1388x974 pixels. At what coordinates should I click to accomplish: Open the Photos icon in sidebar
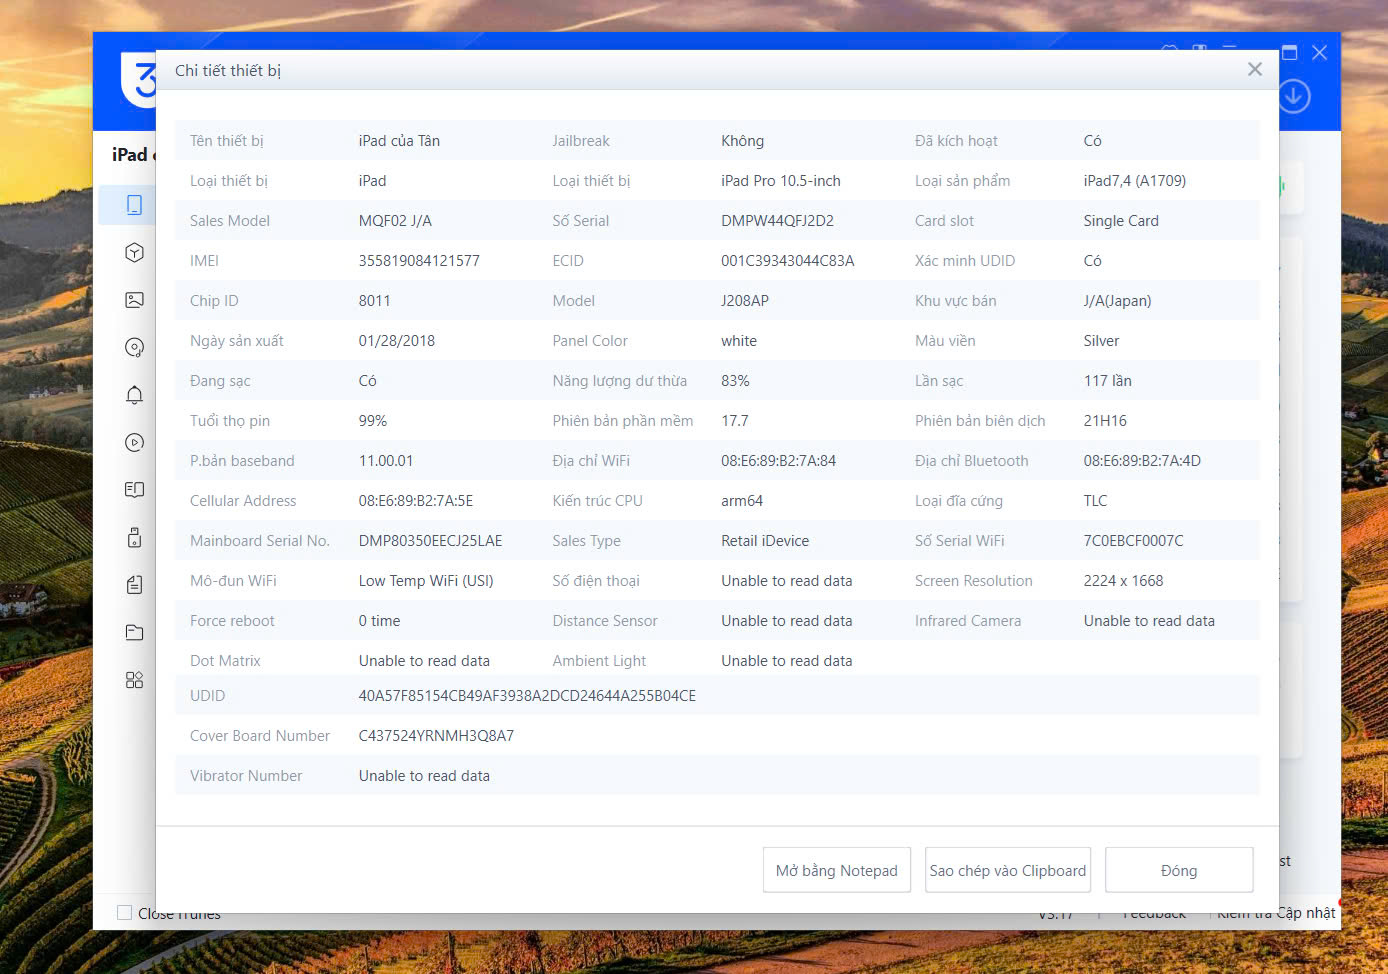[x=134, y=300]
